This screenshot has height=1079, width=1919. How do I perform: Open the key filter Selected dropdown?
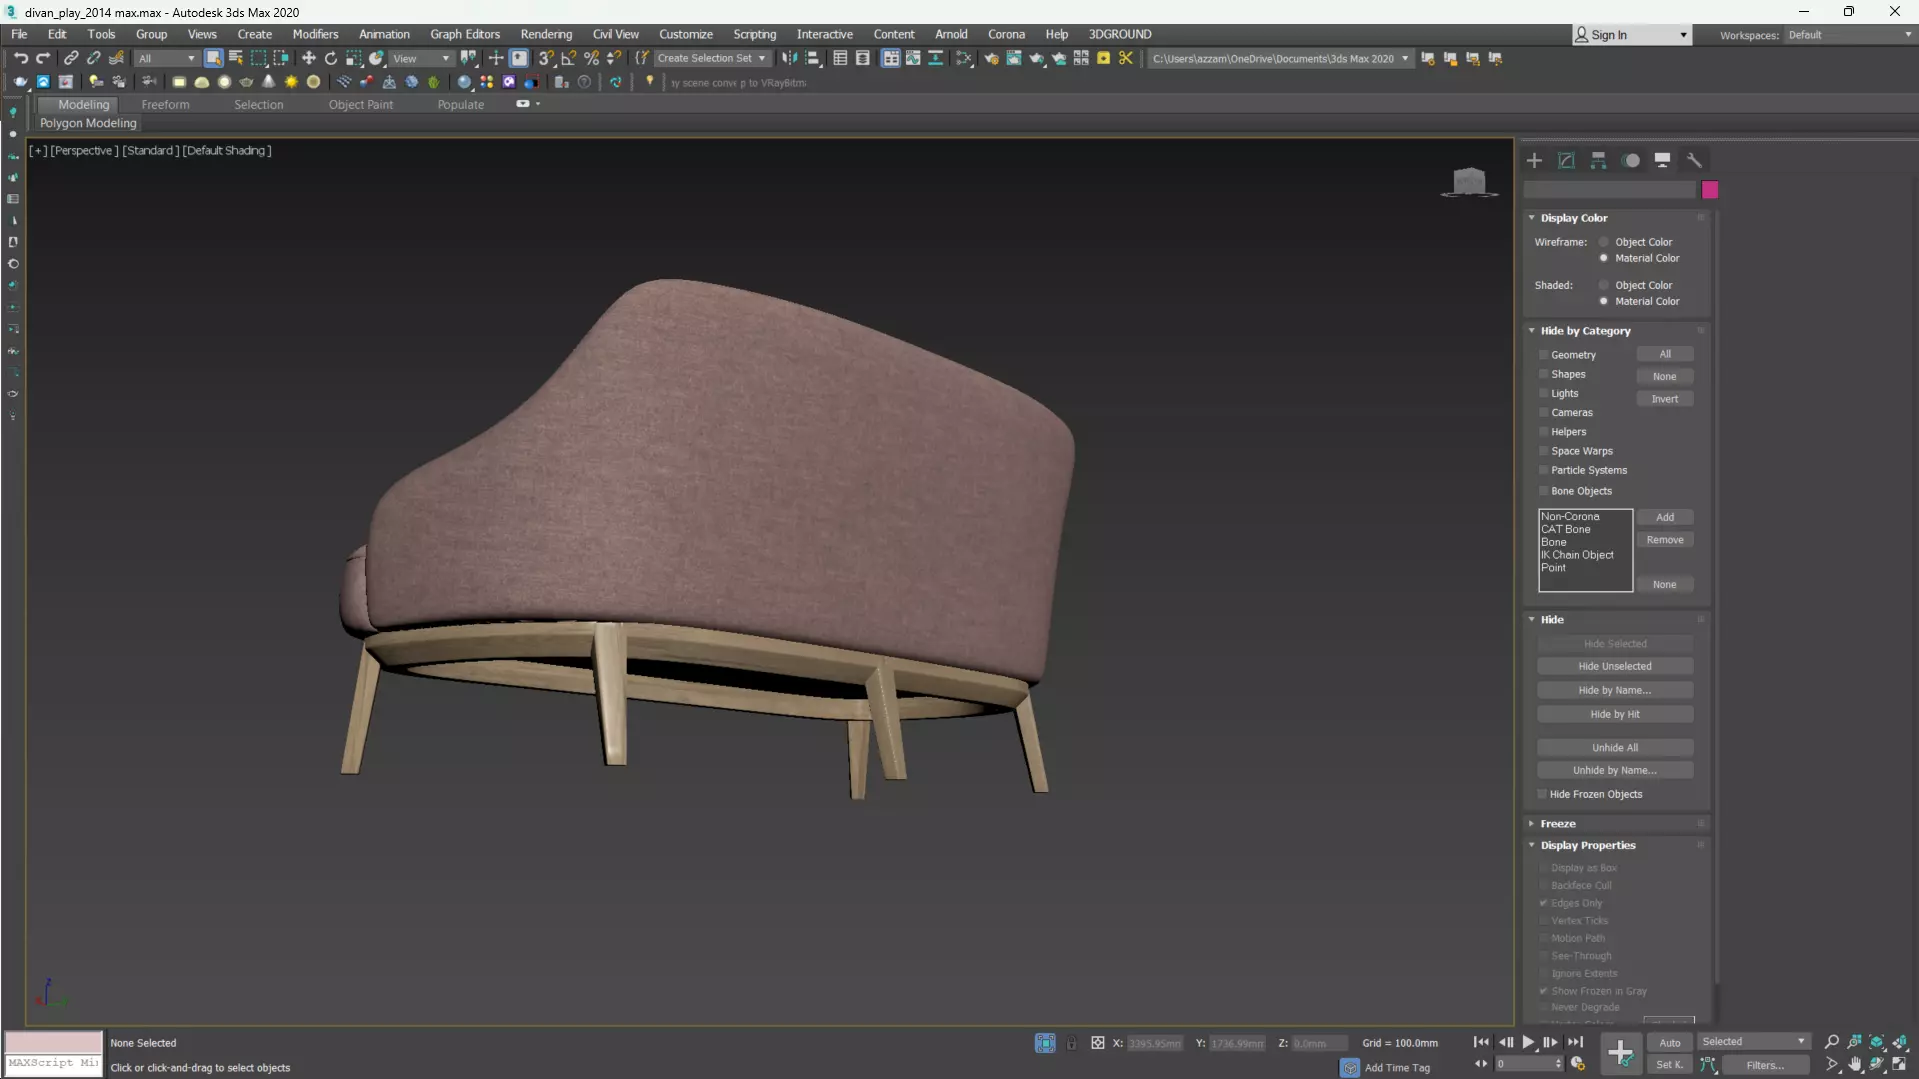pos(1754,1042)
